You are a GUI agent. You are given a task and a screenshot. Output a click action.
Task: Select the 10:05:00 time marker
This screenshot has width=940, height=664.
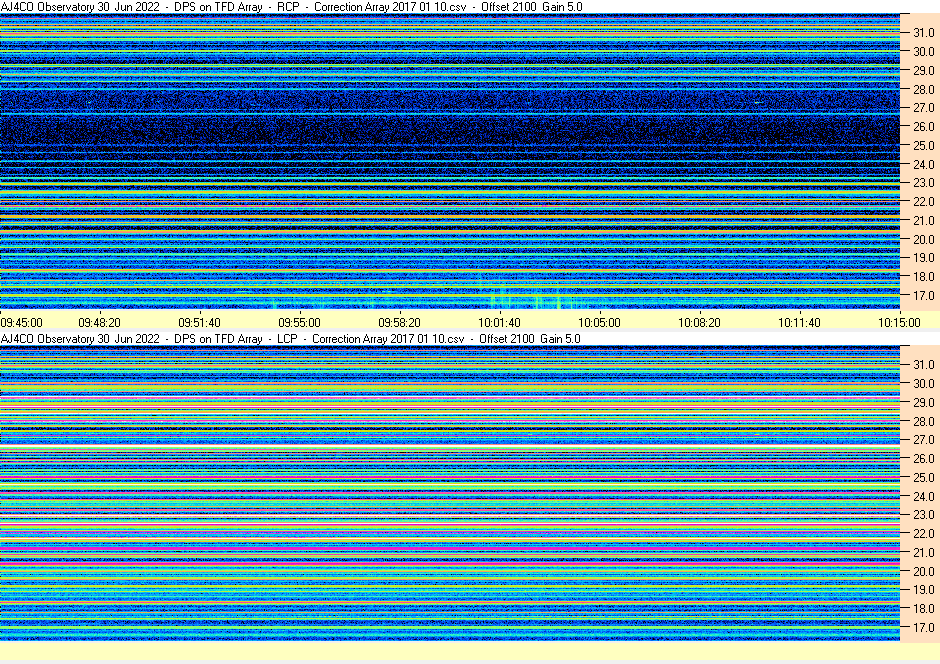(599, 323)
